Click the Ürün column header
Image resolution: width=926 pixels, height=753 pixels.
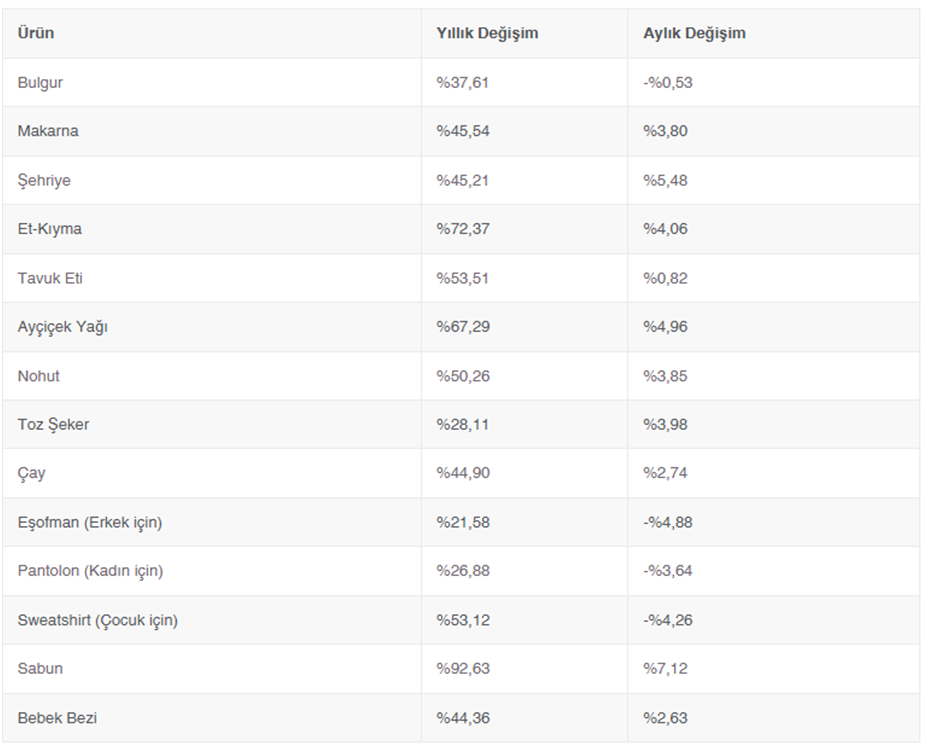click(x=36, y=33)
